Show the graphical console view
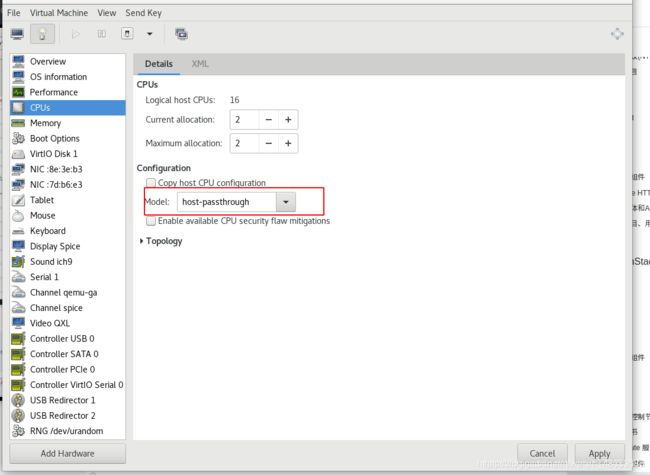The width and height of the screenshot is (650, 475). (17, 34)
